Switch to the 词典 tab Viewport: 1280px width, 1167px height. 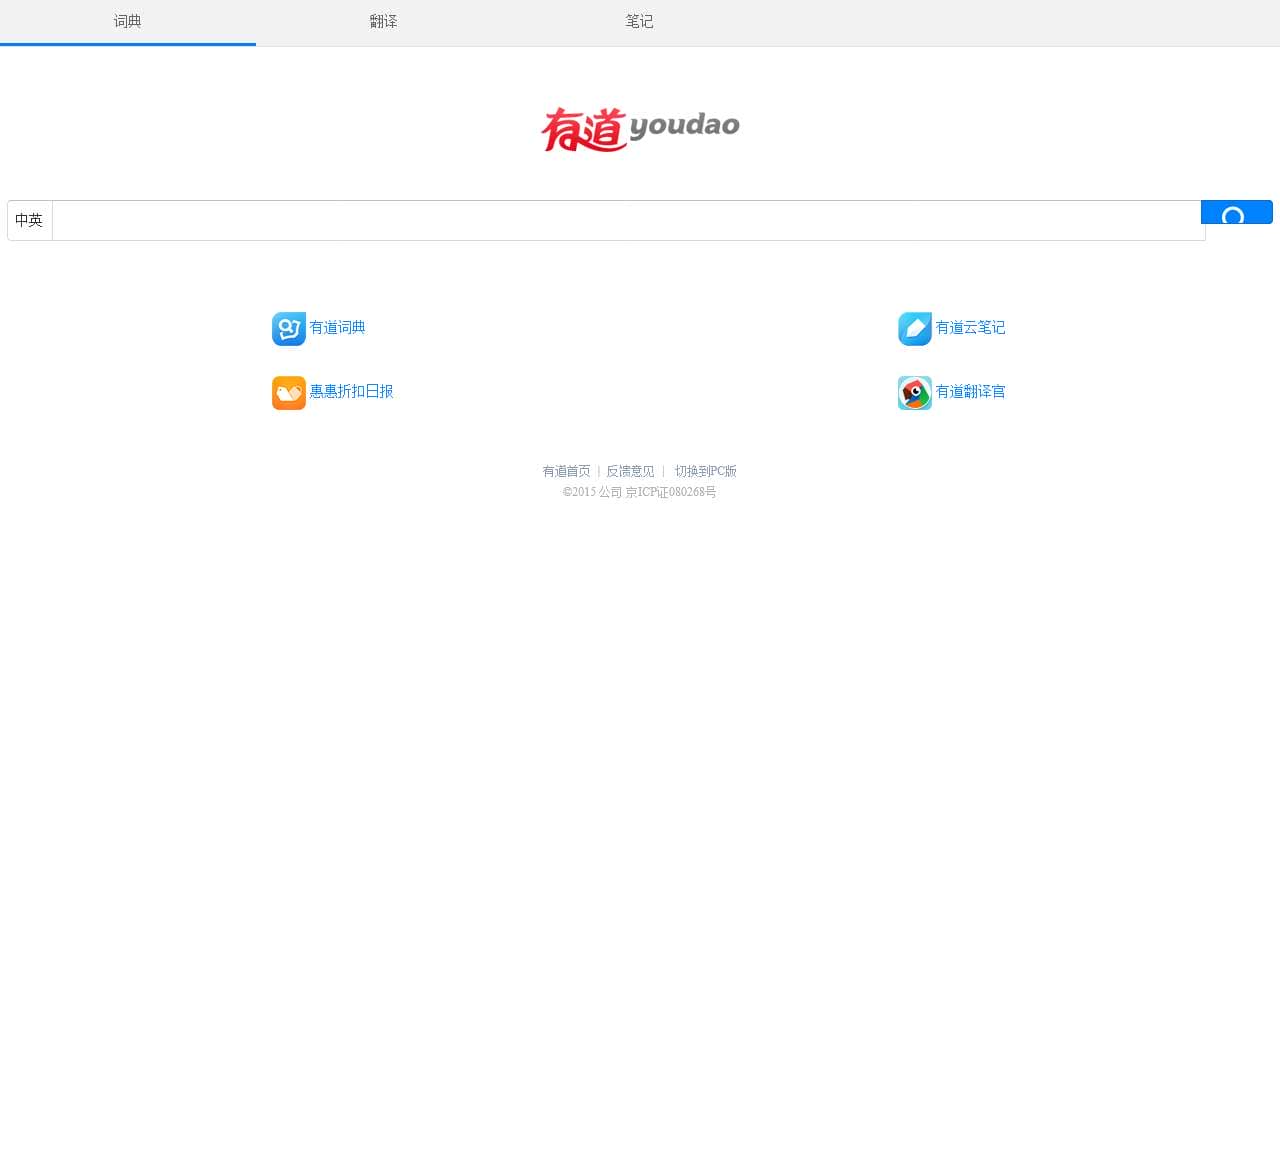(128, 22)
